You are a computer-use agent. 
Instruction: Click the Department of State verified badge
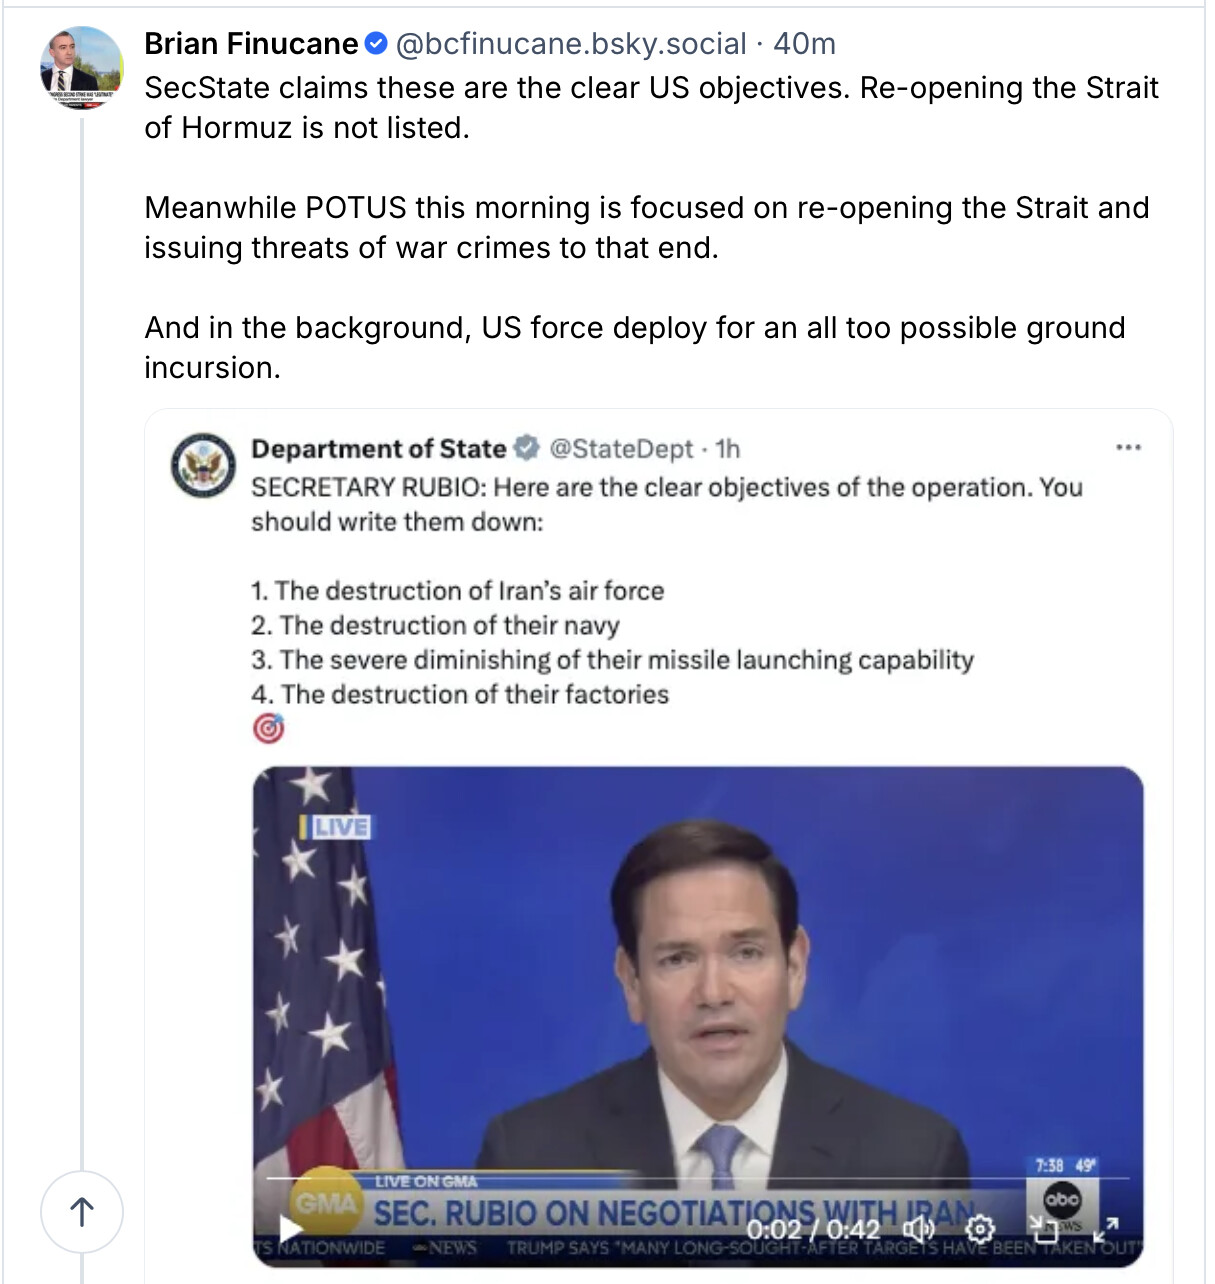tap(527, 449)
